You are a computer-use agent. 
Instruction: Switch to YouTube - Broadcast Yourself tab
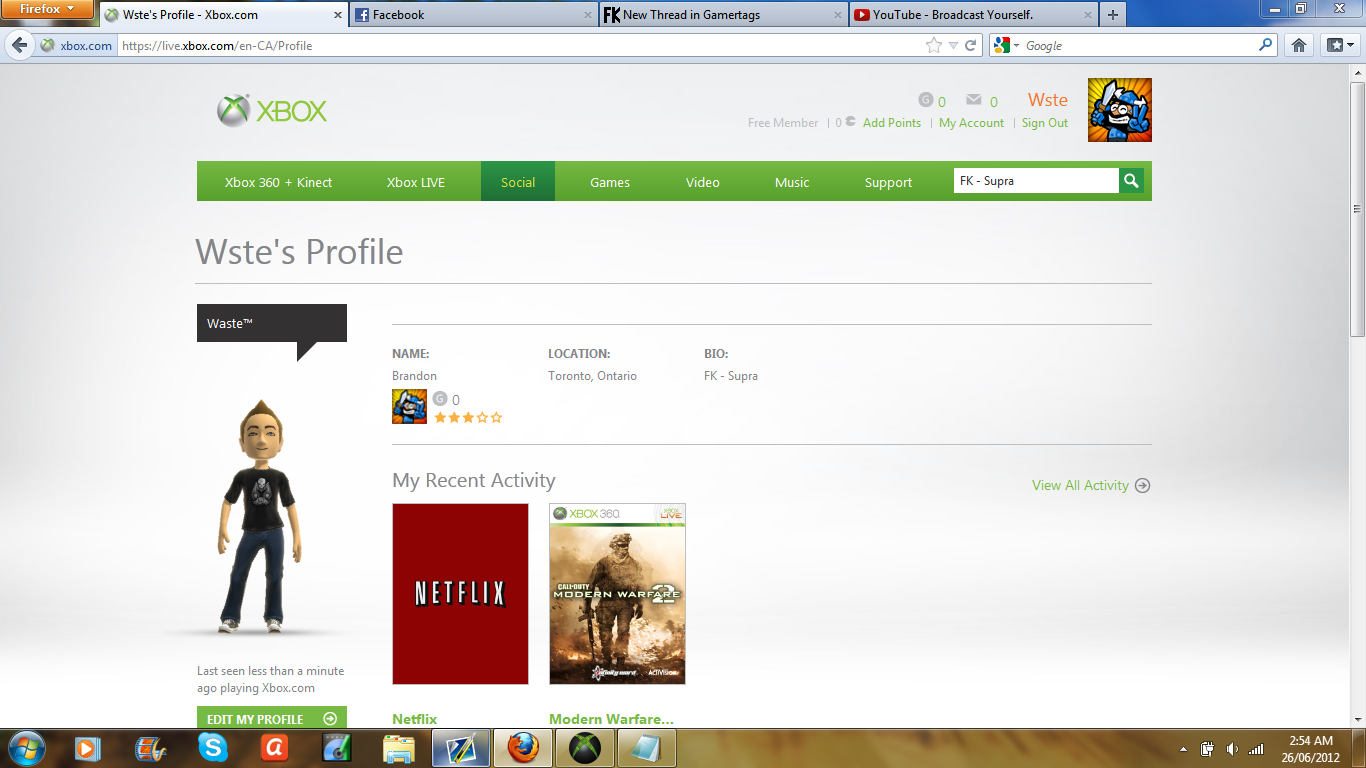[973, 15]
